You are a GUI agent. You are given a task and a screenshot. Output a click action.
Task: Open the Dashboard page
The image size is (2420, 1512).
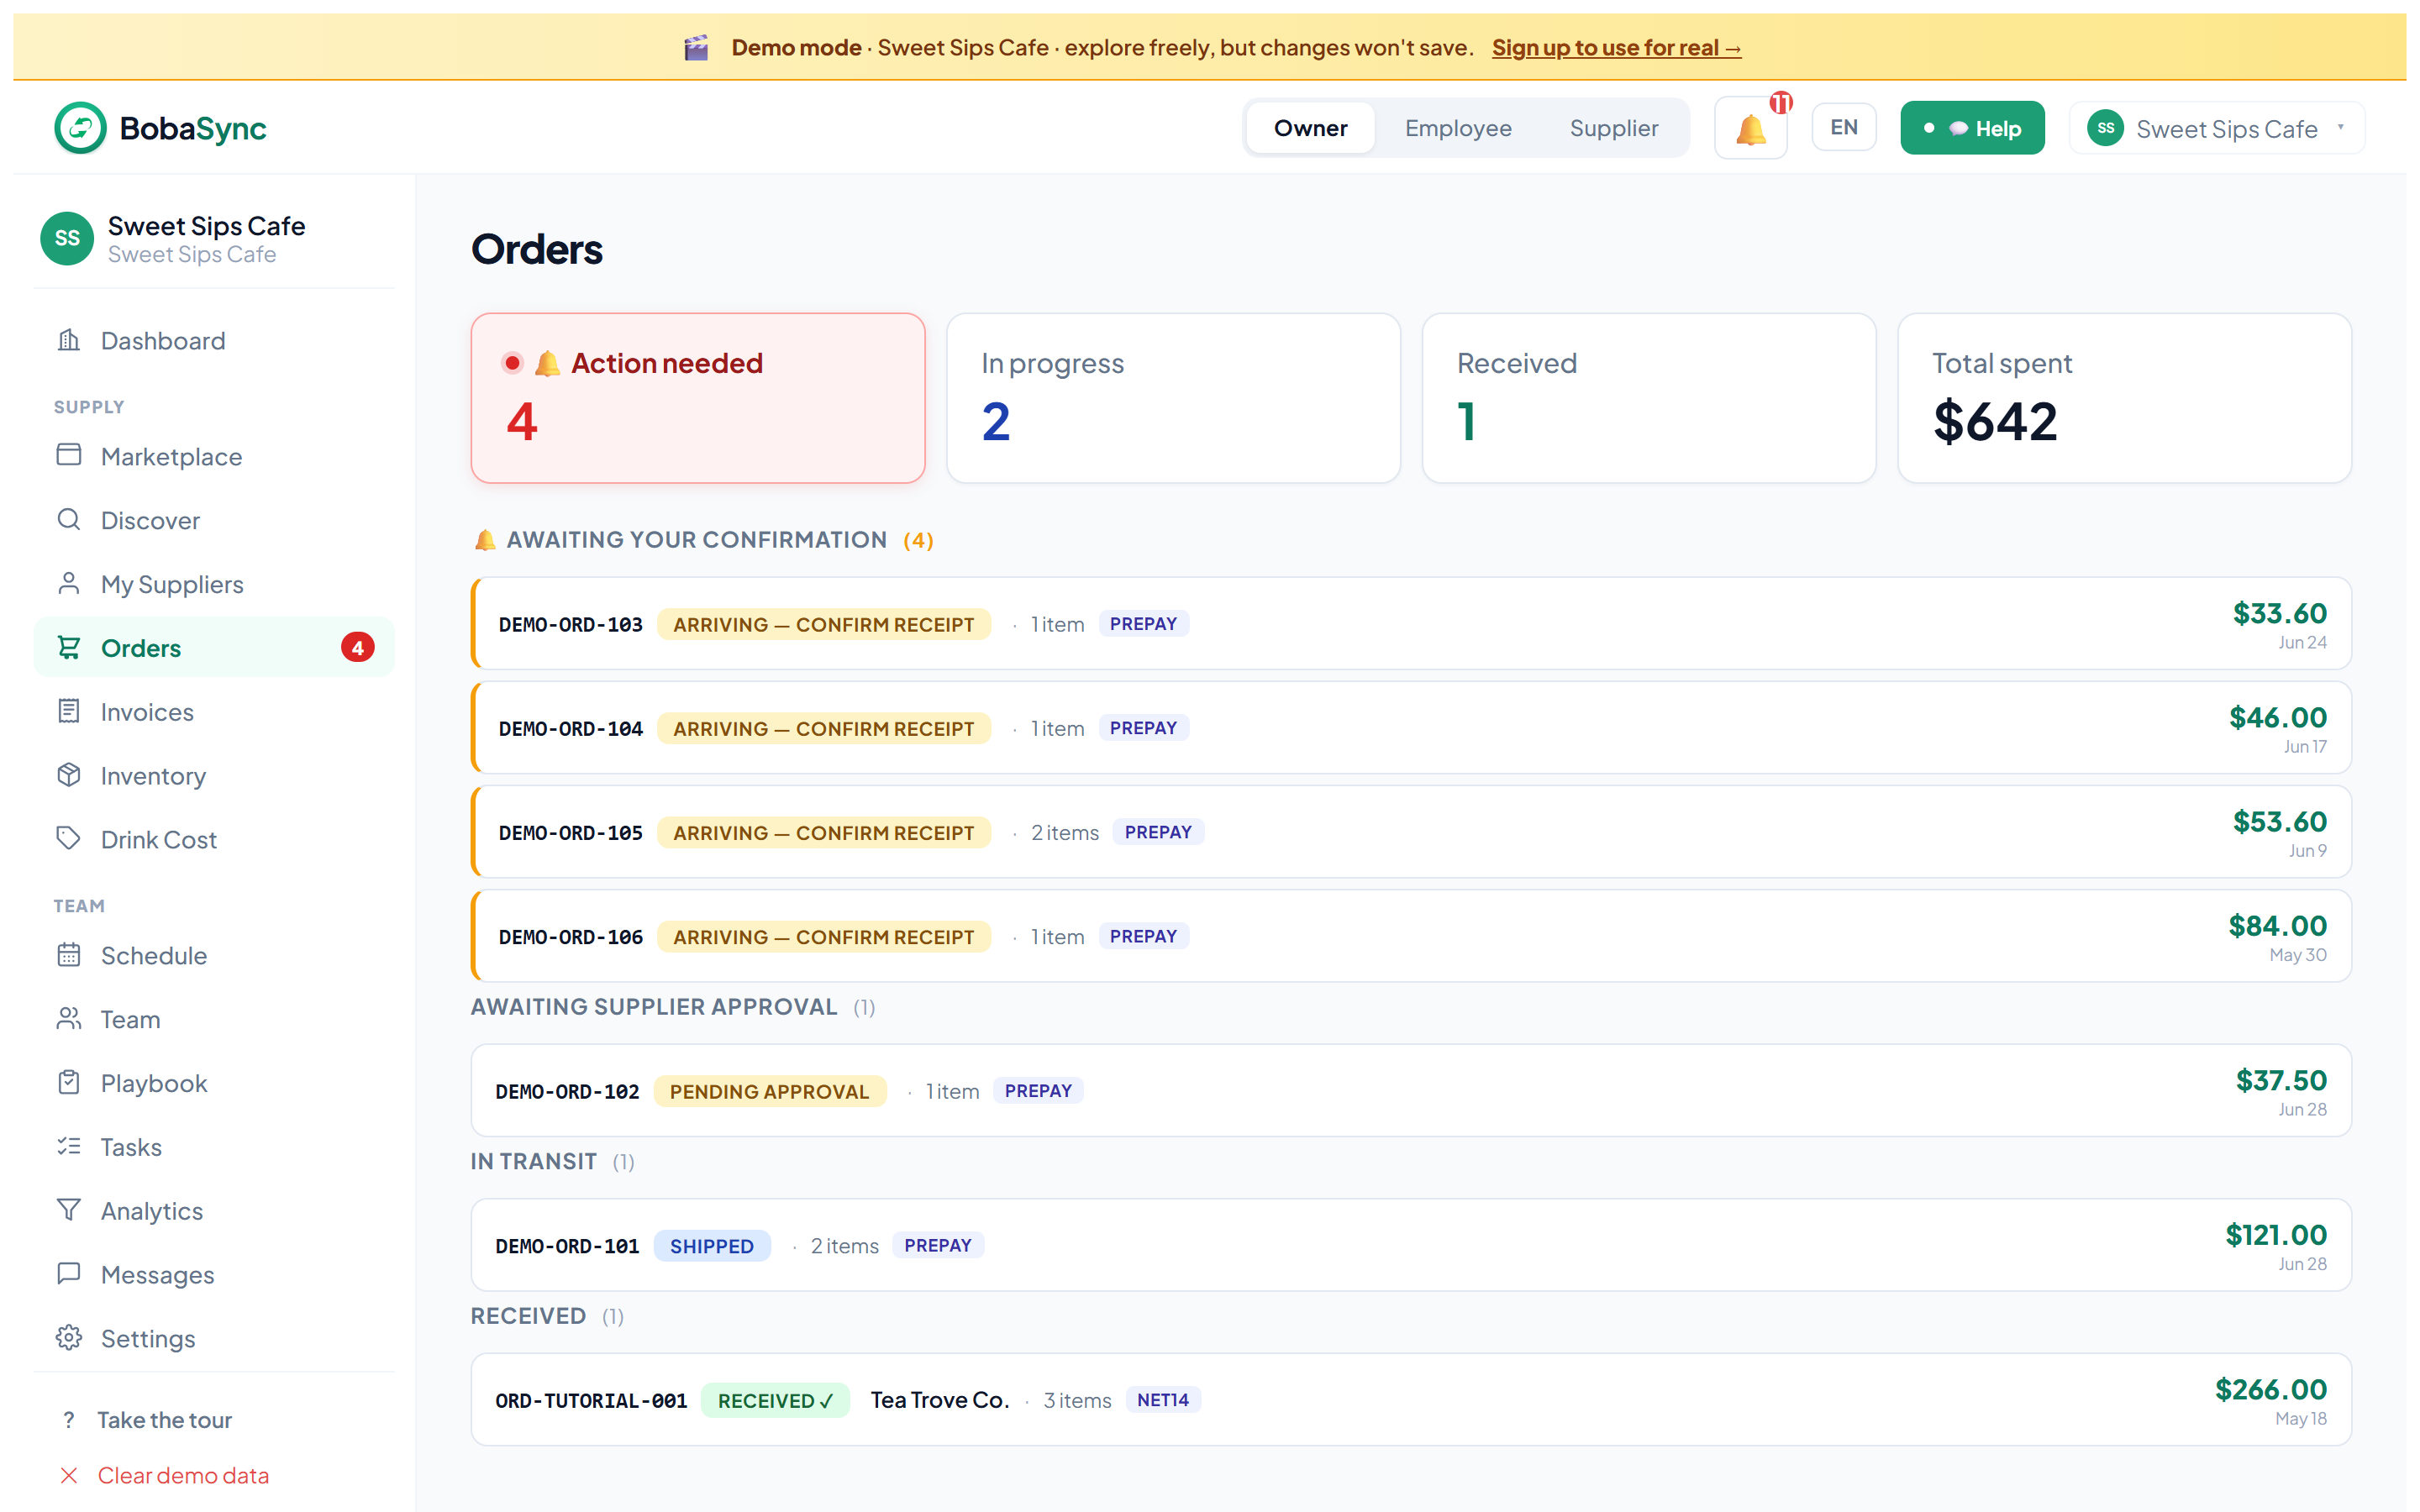click(214, 340)
